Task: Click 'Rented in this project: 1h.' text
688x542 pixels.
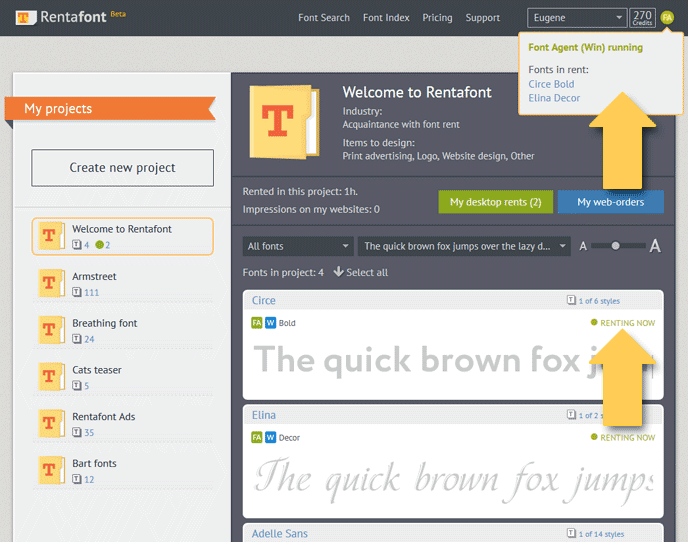Action: (300, 192)
